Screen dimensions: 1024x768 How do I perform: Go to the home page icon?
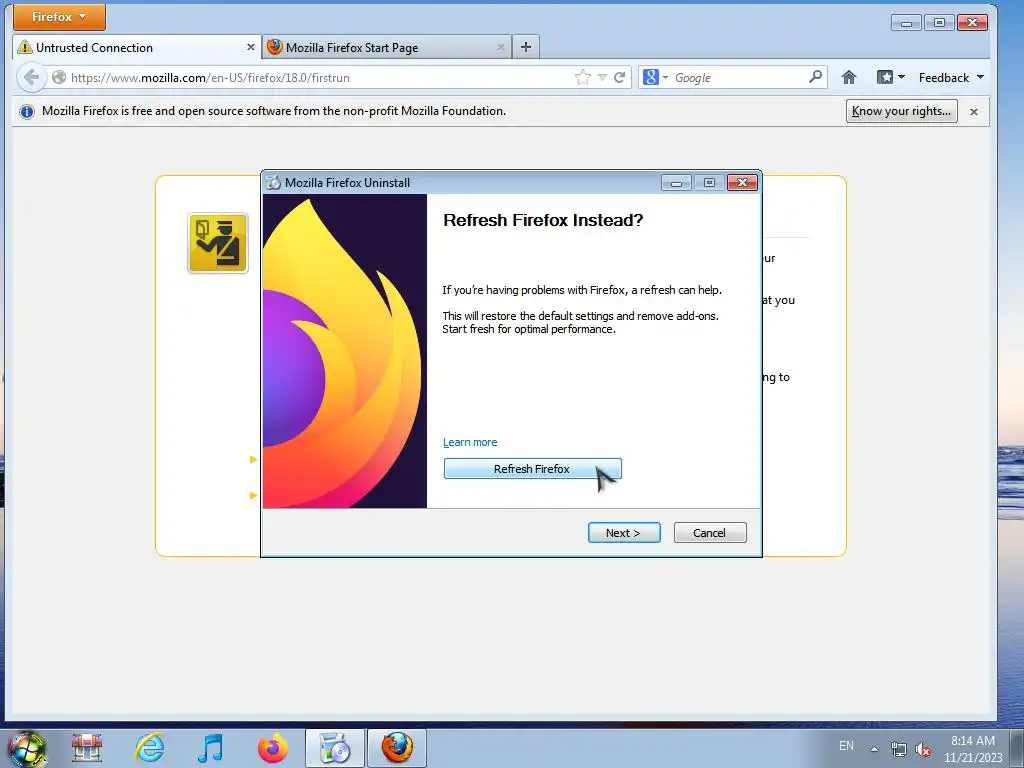point(848,78)
